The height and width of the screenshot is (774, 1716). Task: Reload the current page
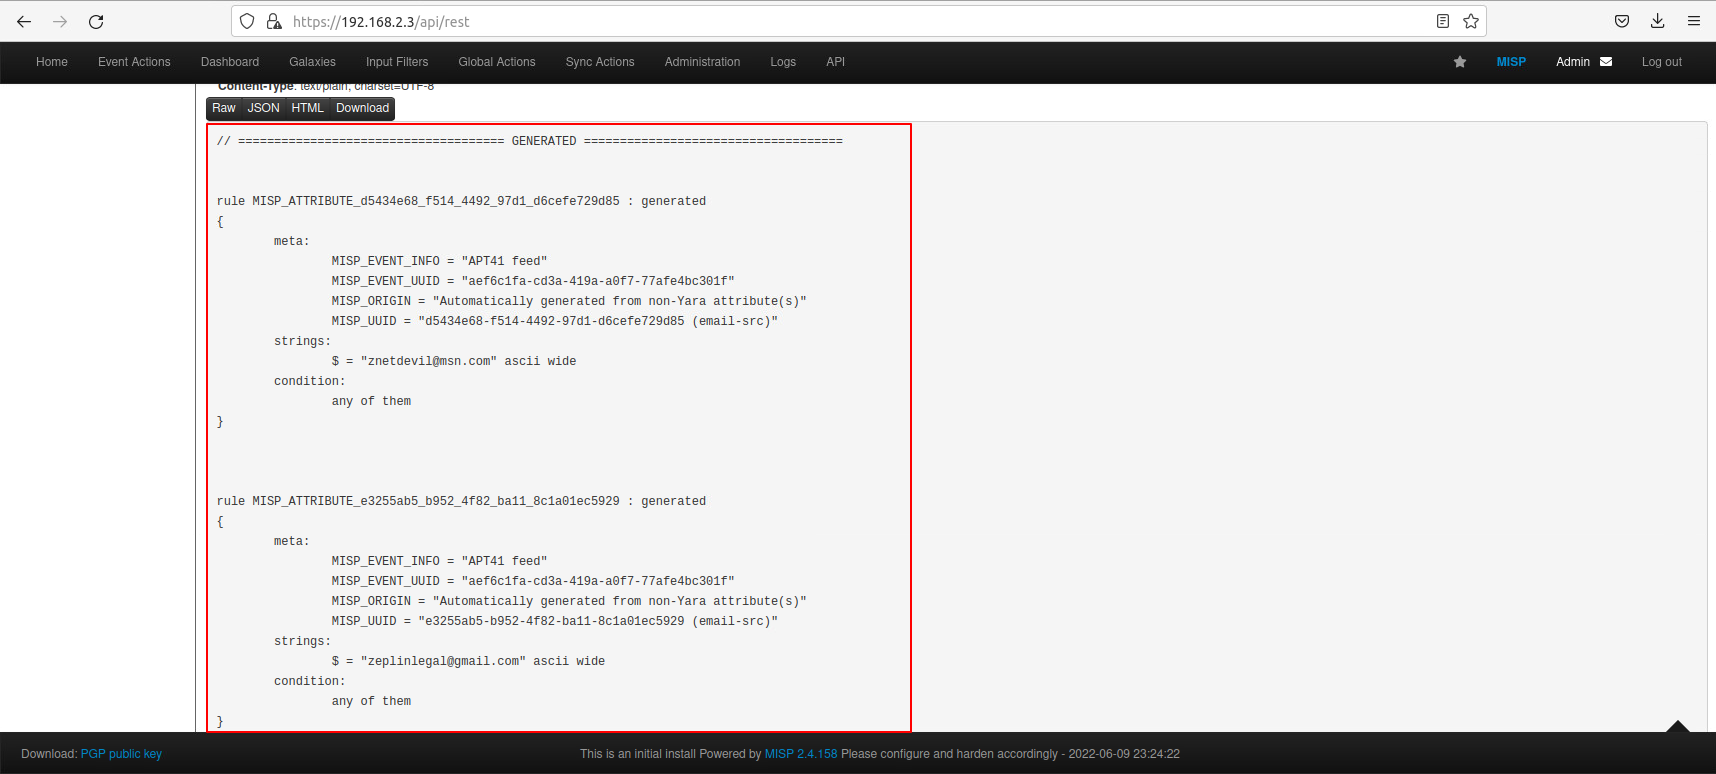(96, 21)
